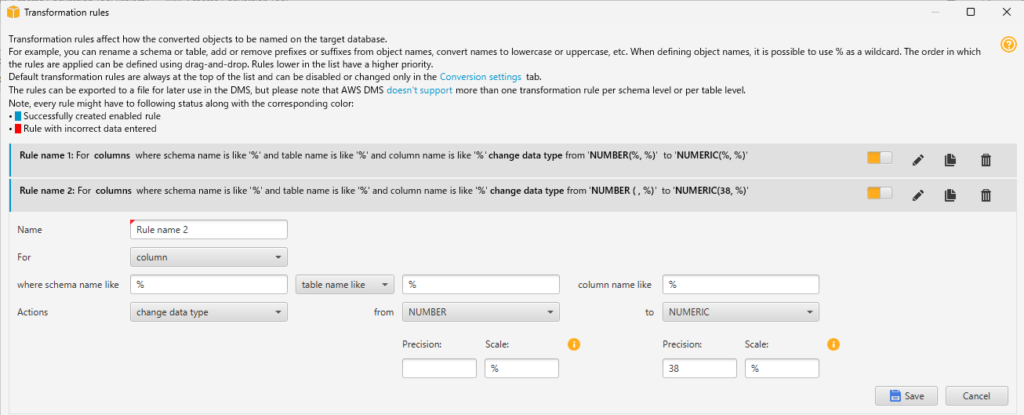
Task: Open the For column dropdown
Action: 209,257
